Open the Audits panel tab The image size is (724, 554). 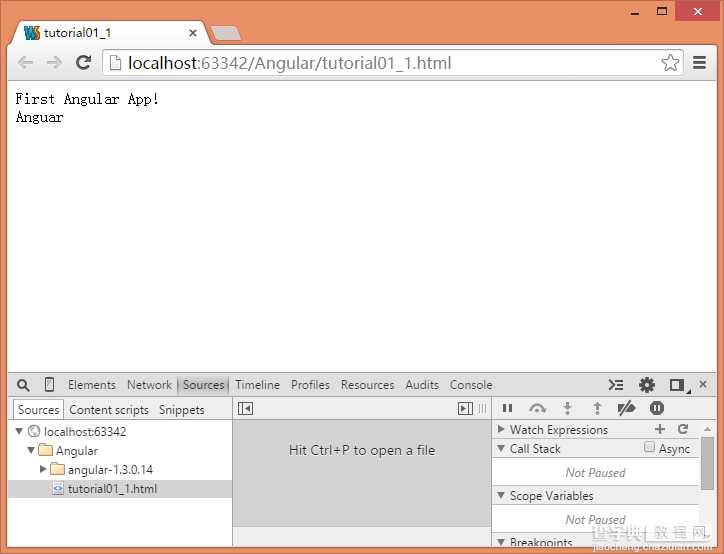(x=422, y=385)
